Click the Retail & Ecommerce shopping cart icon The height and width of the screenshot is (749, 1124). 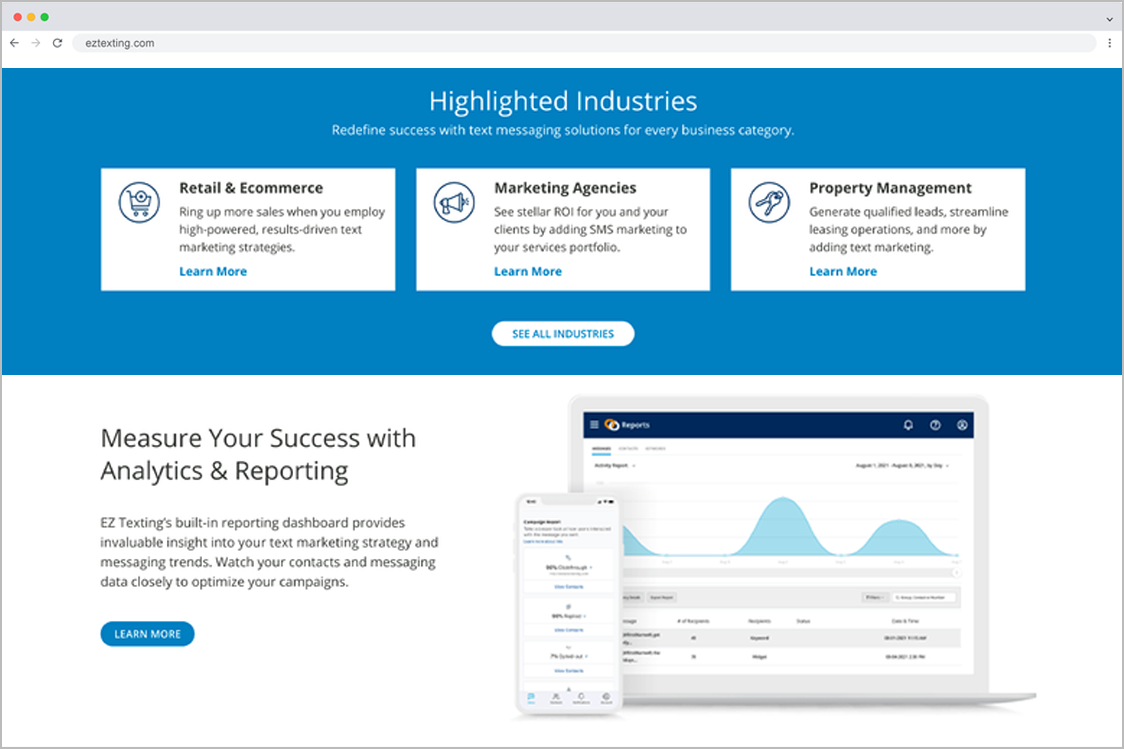pyautogui.click(x=139, y=202)
